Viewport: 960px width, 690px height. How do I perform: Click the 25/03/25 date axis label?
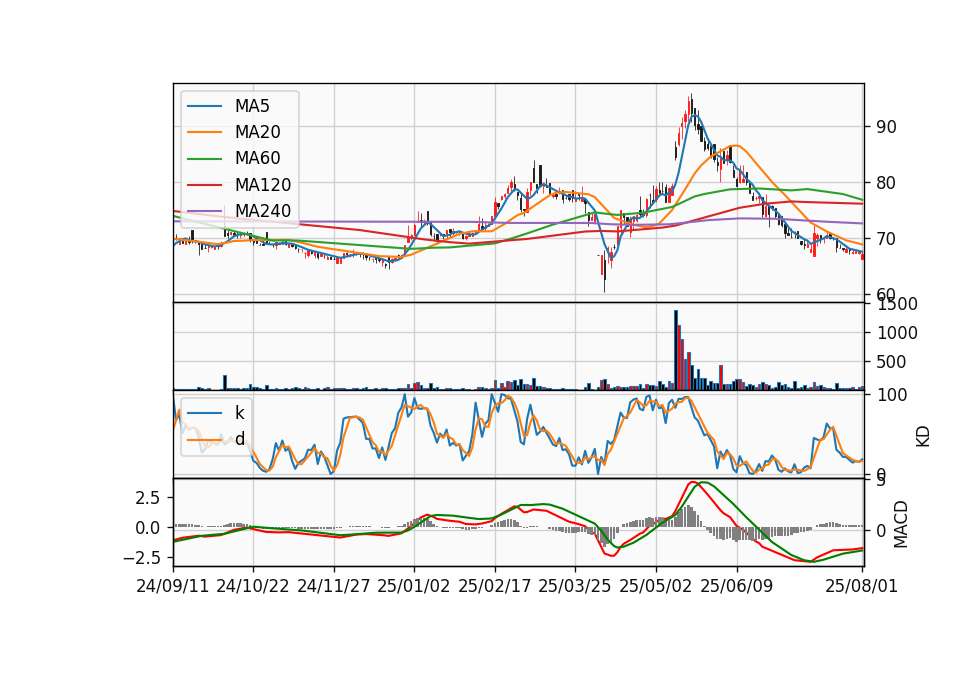pyautogui.click(x=575, y=586)
